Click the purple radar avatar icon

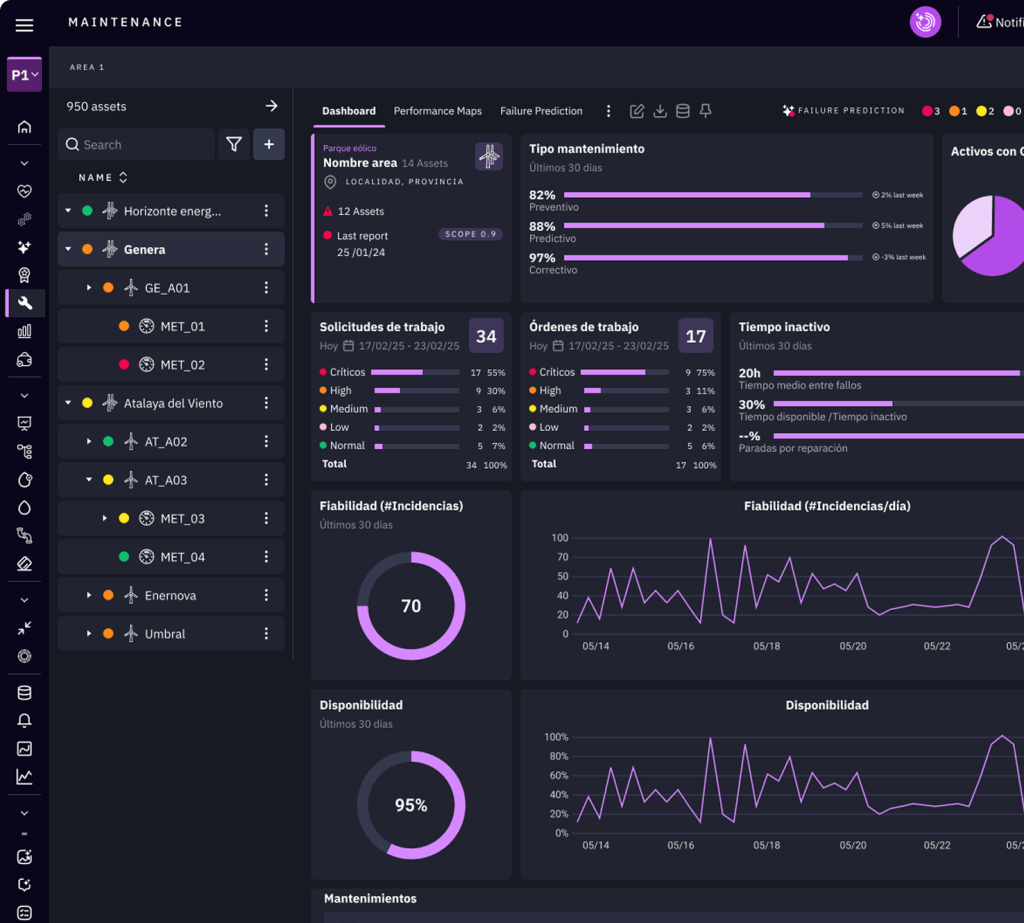pyautogui.click(x=925, y=22)
